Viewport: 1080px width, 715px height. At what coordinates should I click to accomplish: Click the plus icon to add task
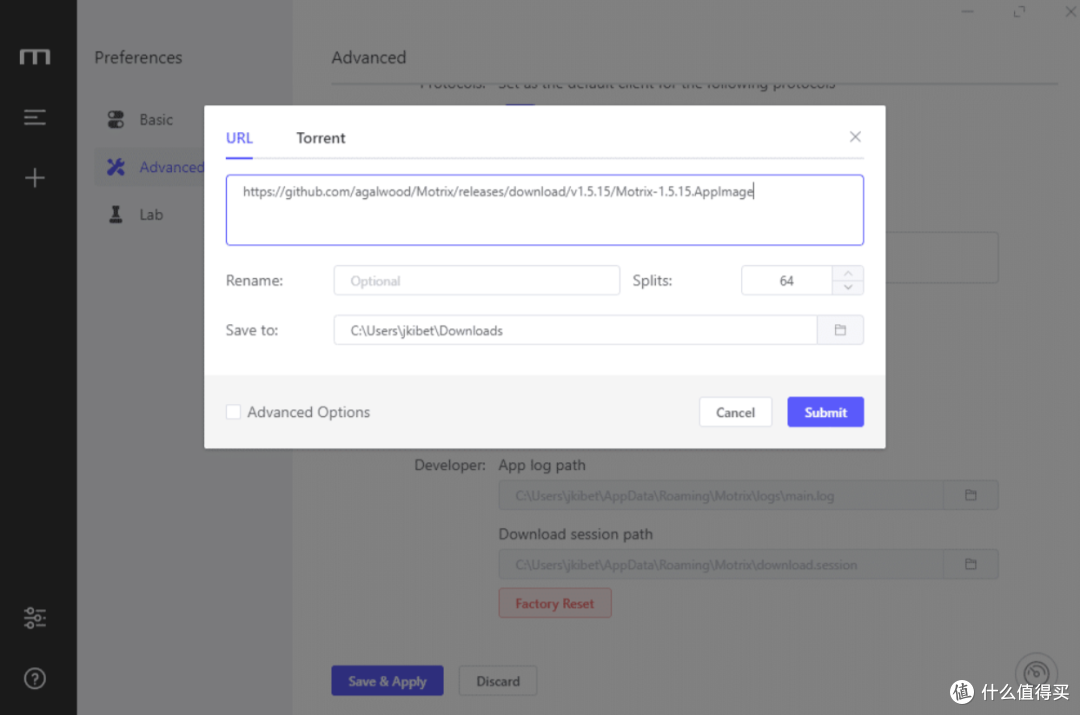pyautogui.click(x=34, y=178)
